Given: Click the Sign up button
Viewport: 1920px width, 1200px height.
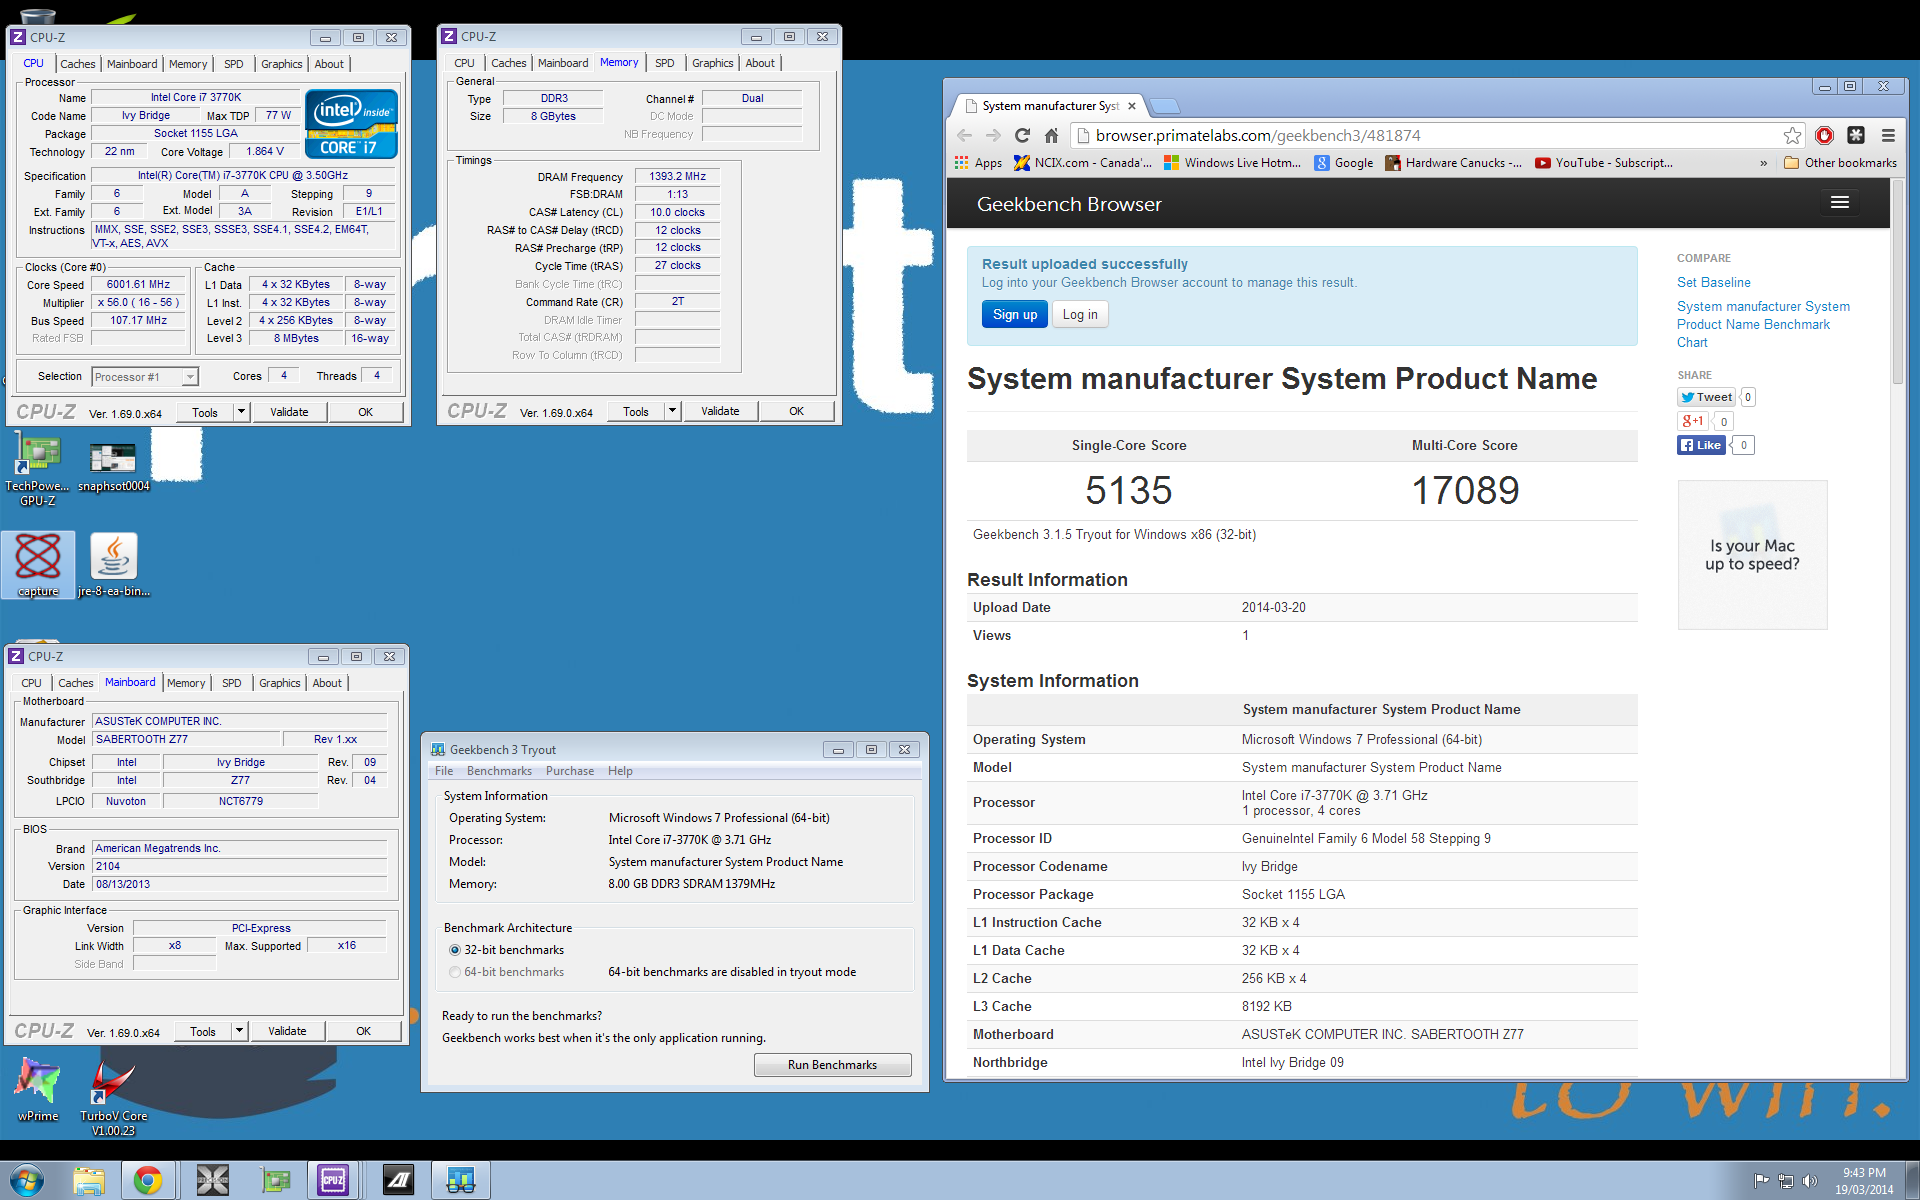Looking at the screenshot, I should click(1015, 314).
